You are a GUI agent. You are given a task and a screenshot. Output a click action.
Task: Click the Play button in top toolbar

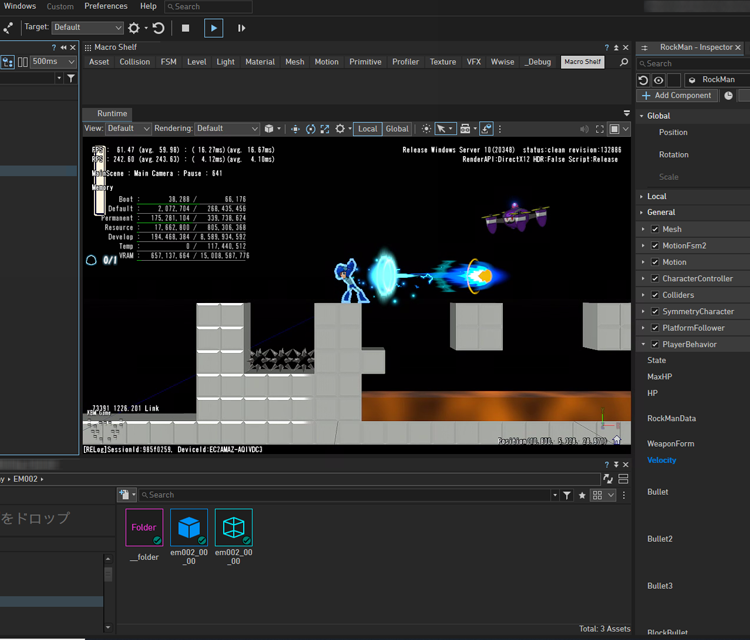pyautogui.click(x=213, y=28)
